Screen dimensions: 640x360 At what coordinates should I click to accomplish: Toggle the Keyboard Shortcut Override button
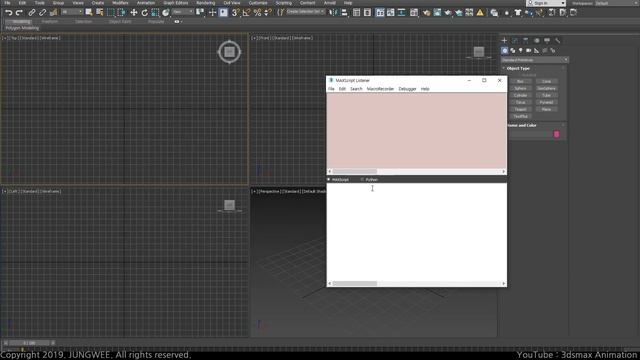(223, 13)
